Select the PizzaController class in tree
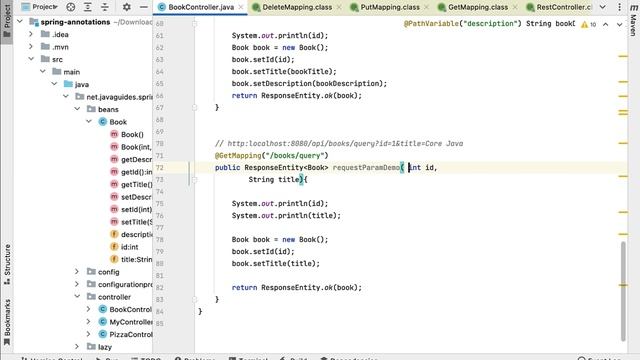 pos(131,334)
